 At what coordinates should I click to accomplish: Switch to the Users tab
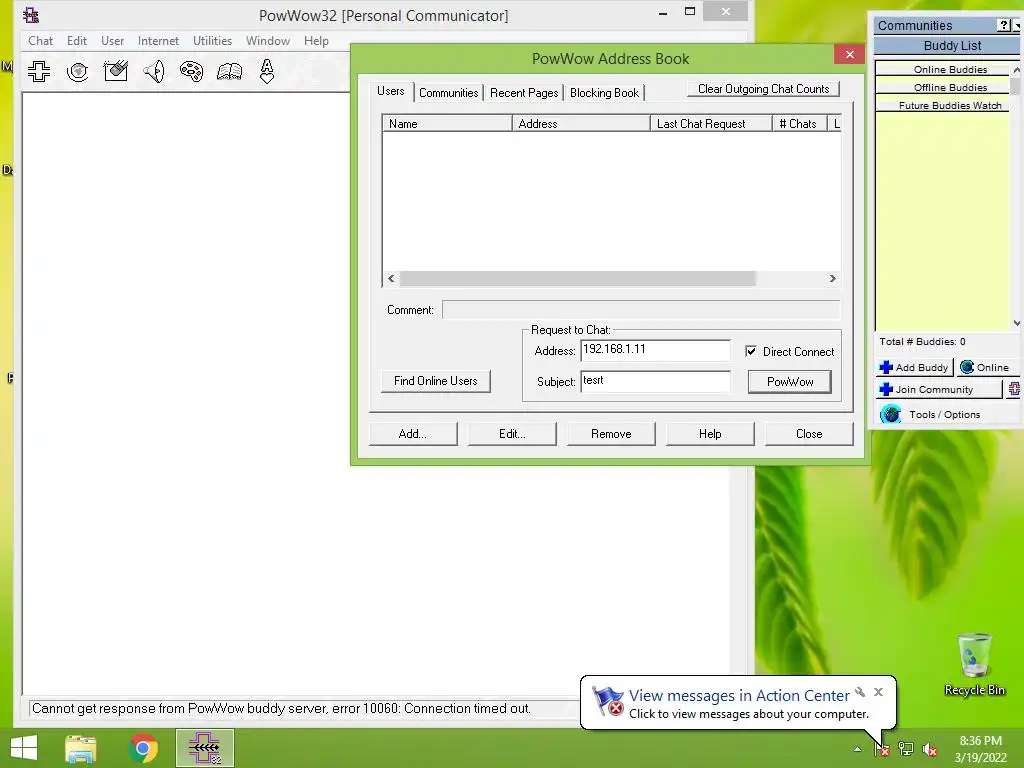391,91
